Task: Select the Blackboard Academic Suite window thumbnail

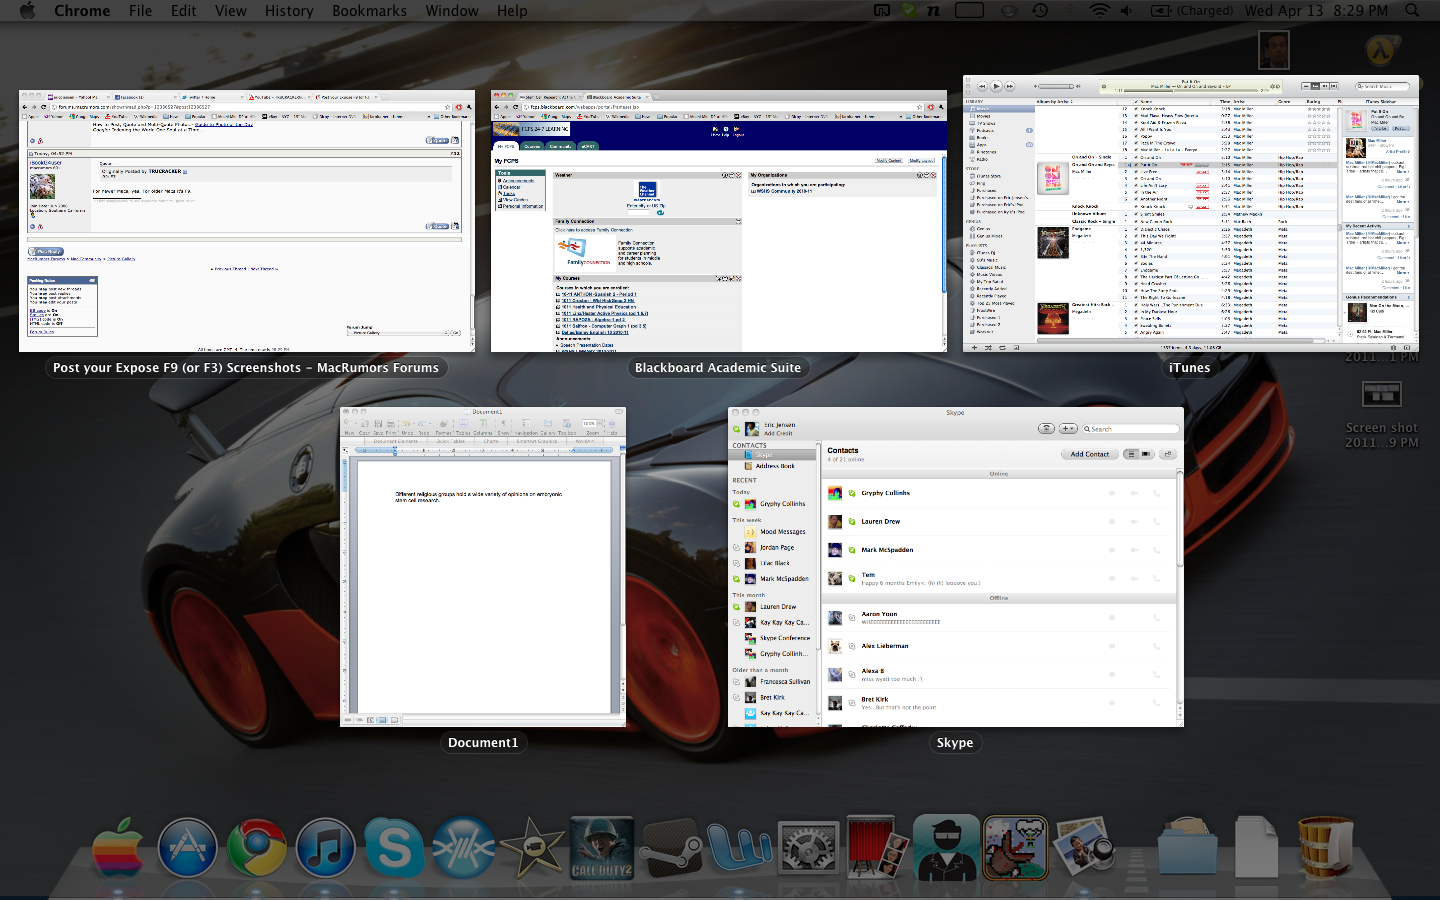Action: 719,221
